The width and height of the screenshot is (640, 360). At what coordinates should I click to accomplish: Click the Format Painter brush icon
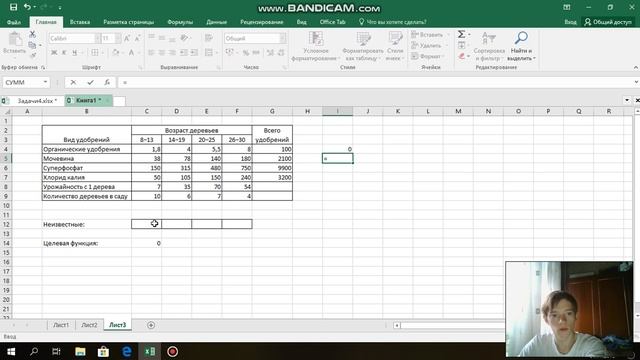click(x=32, y=55)
